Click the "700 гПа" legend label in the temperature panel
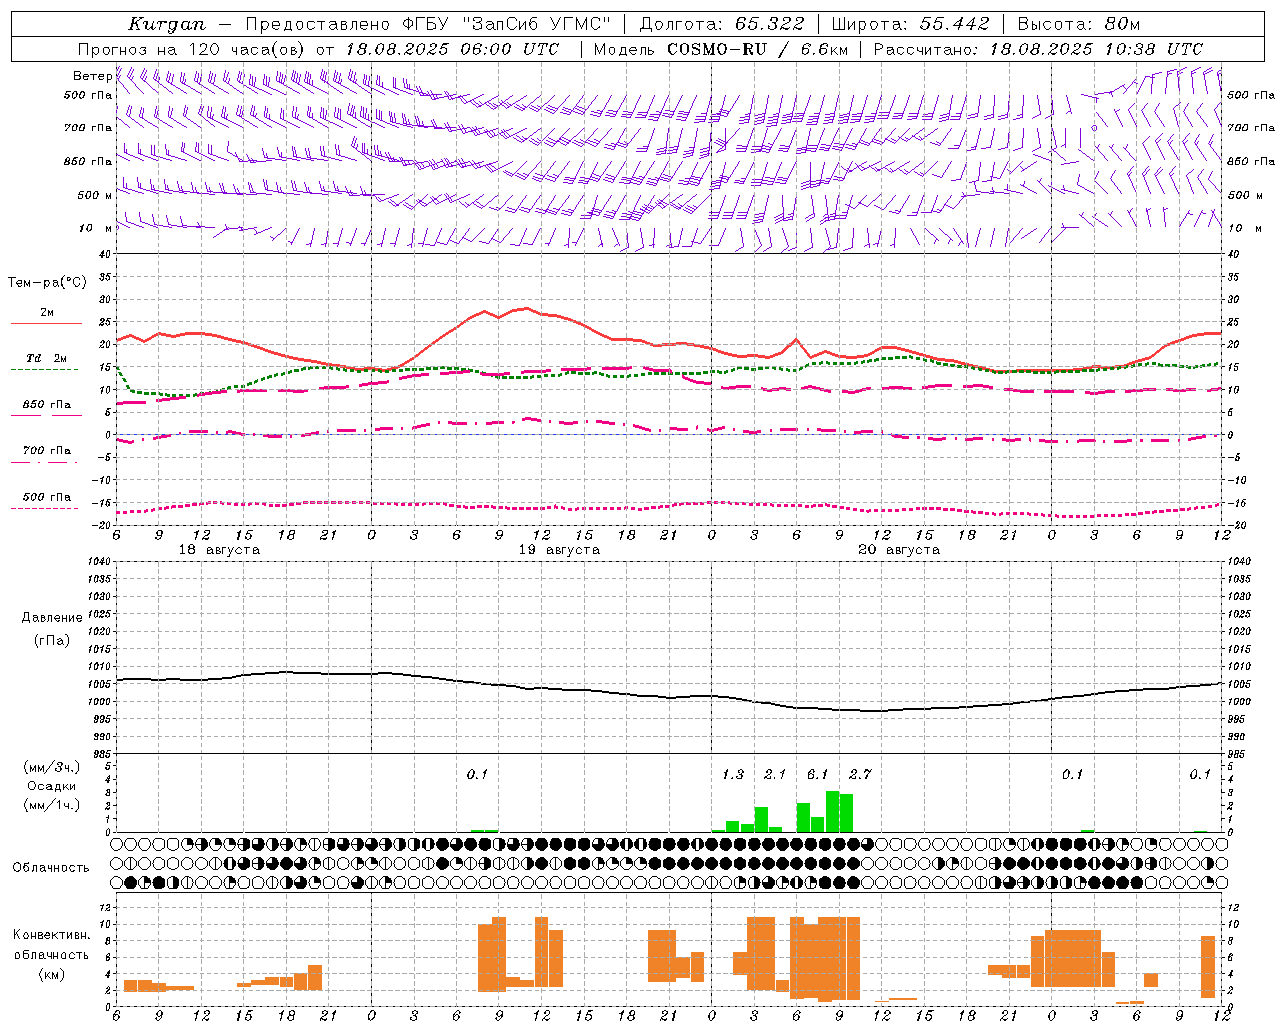 (x=47, y=450)
